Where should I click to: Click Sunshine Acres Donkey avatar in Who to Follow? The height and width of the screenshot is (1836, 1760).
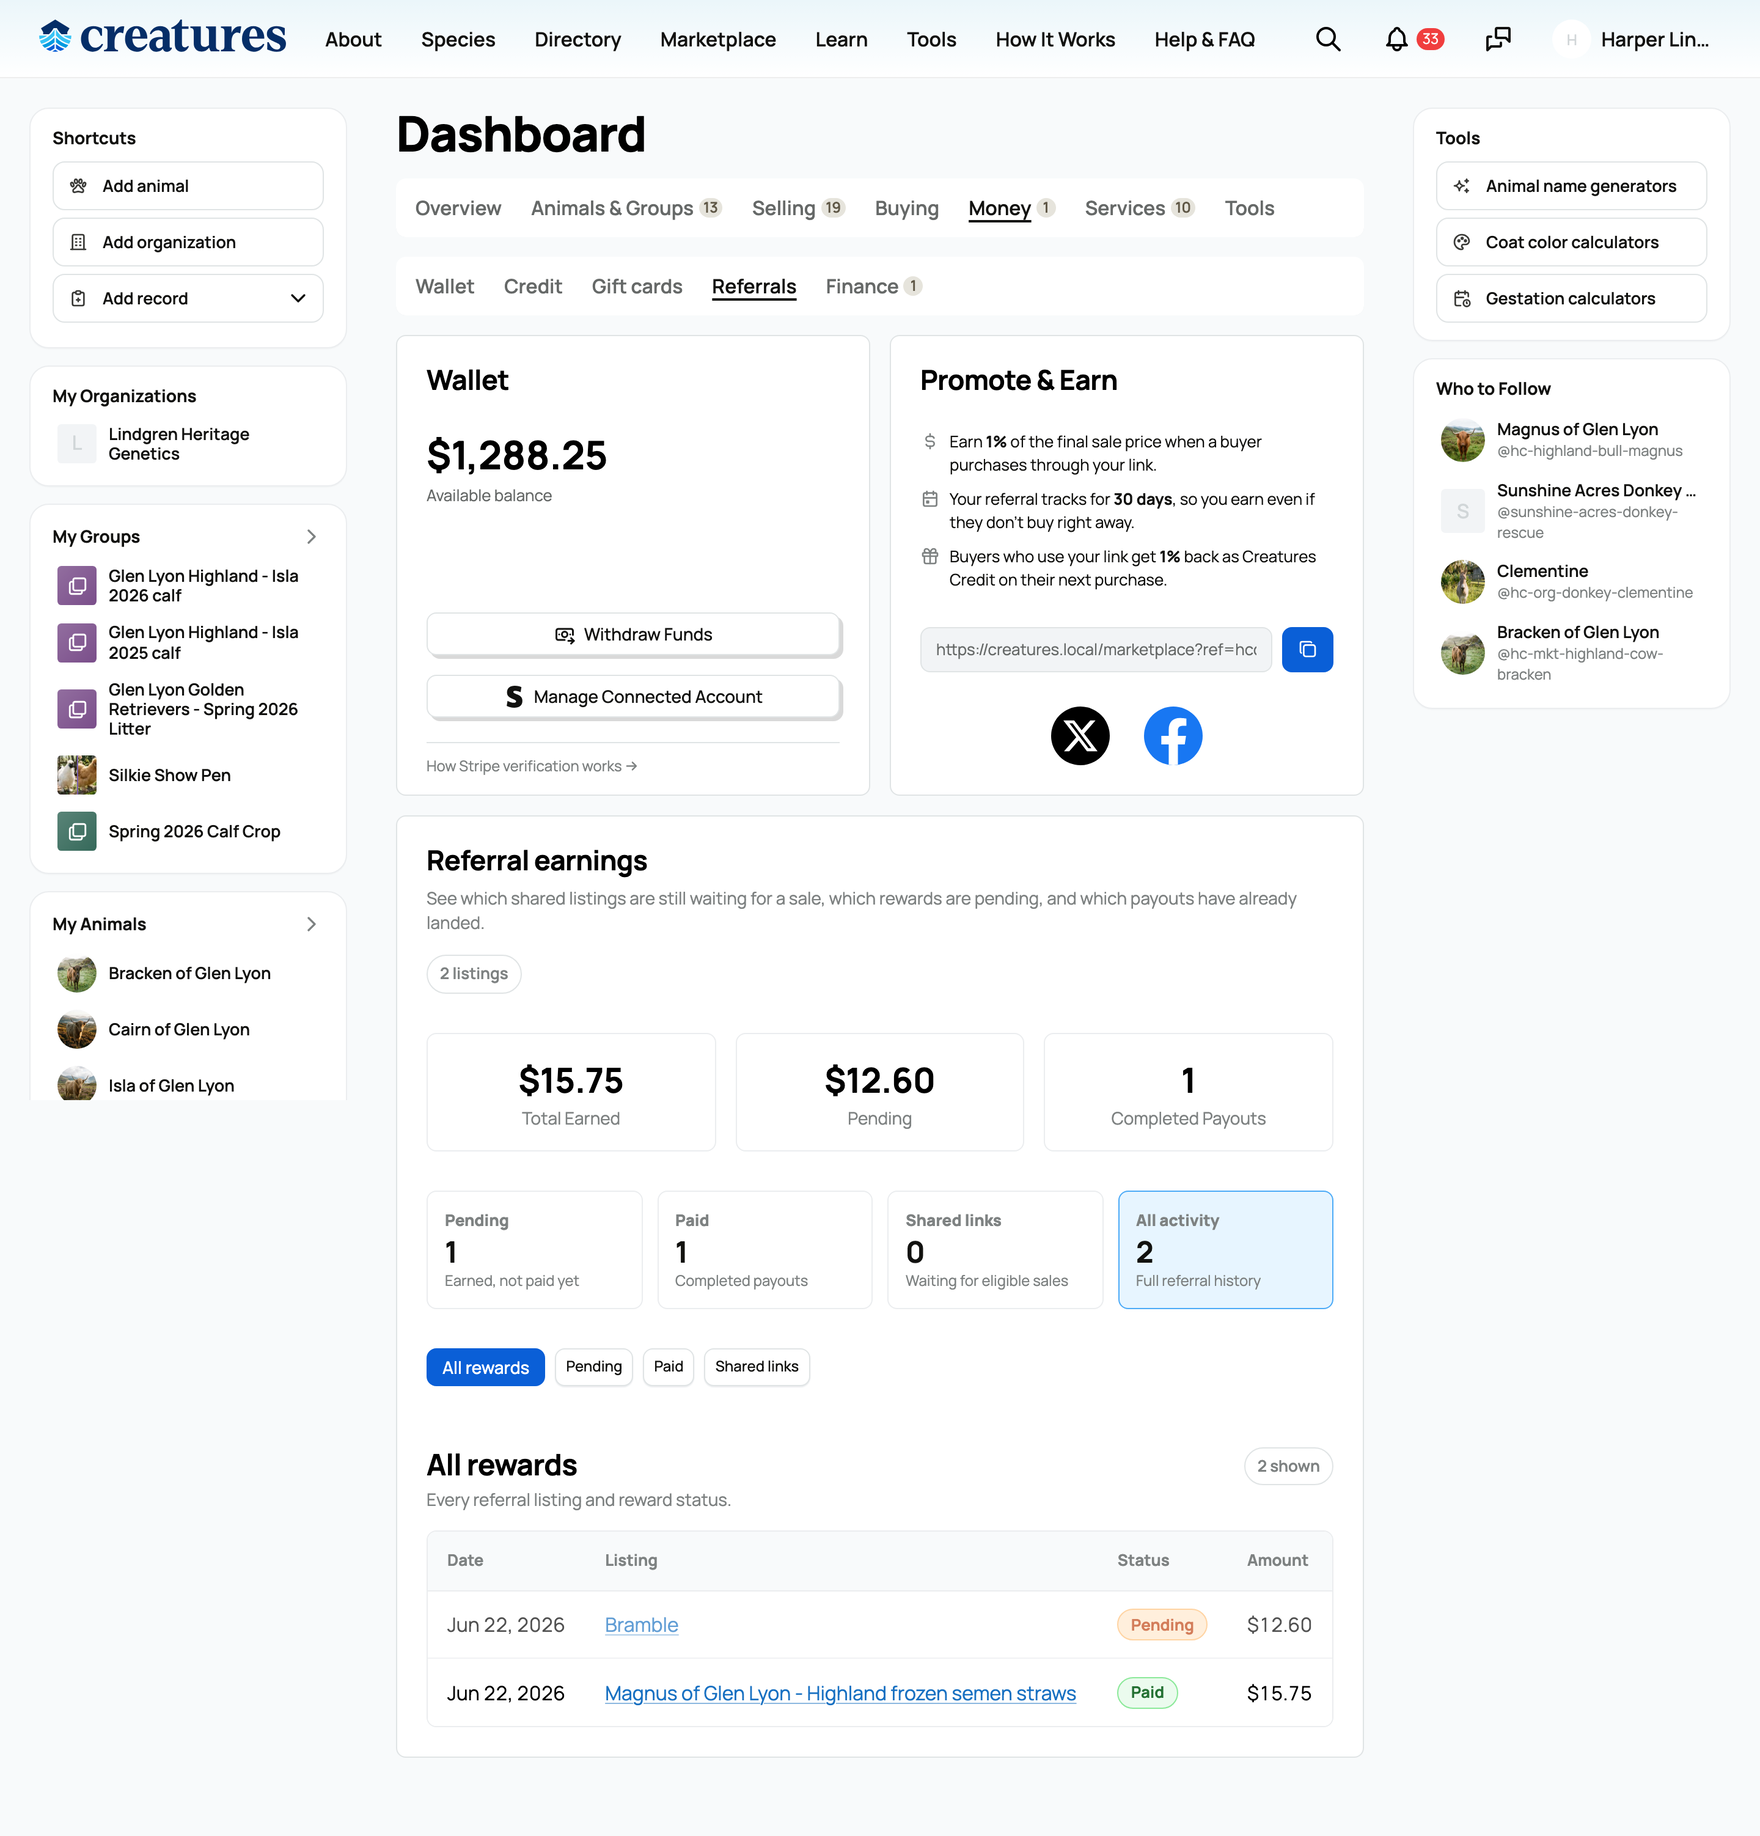click(1463, 511)
